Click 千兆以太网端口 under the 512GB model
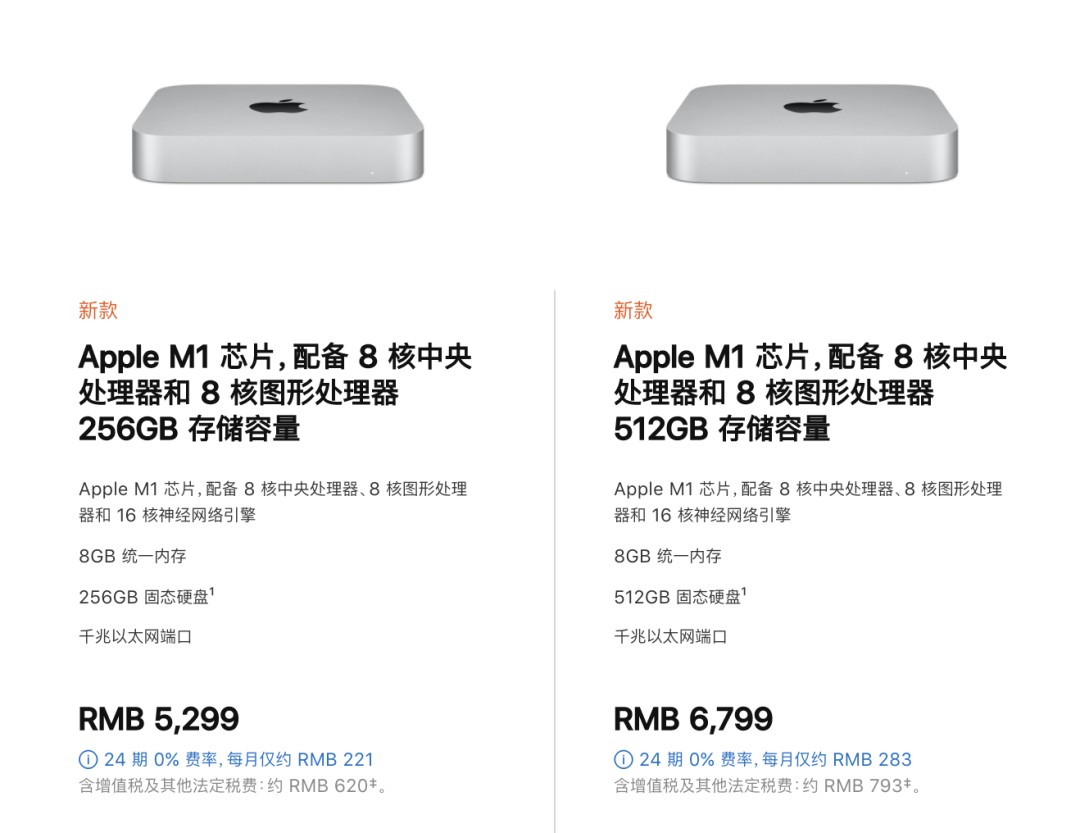Screen dimensions: 1080x833 coord(670,636)
